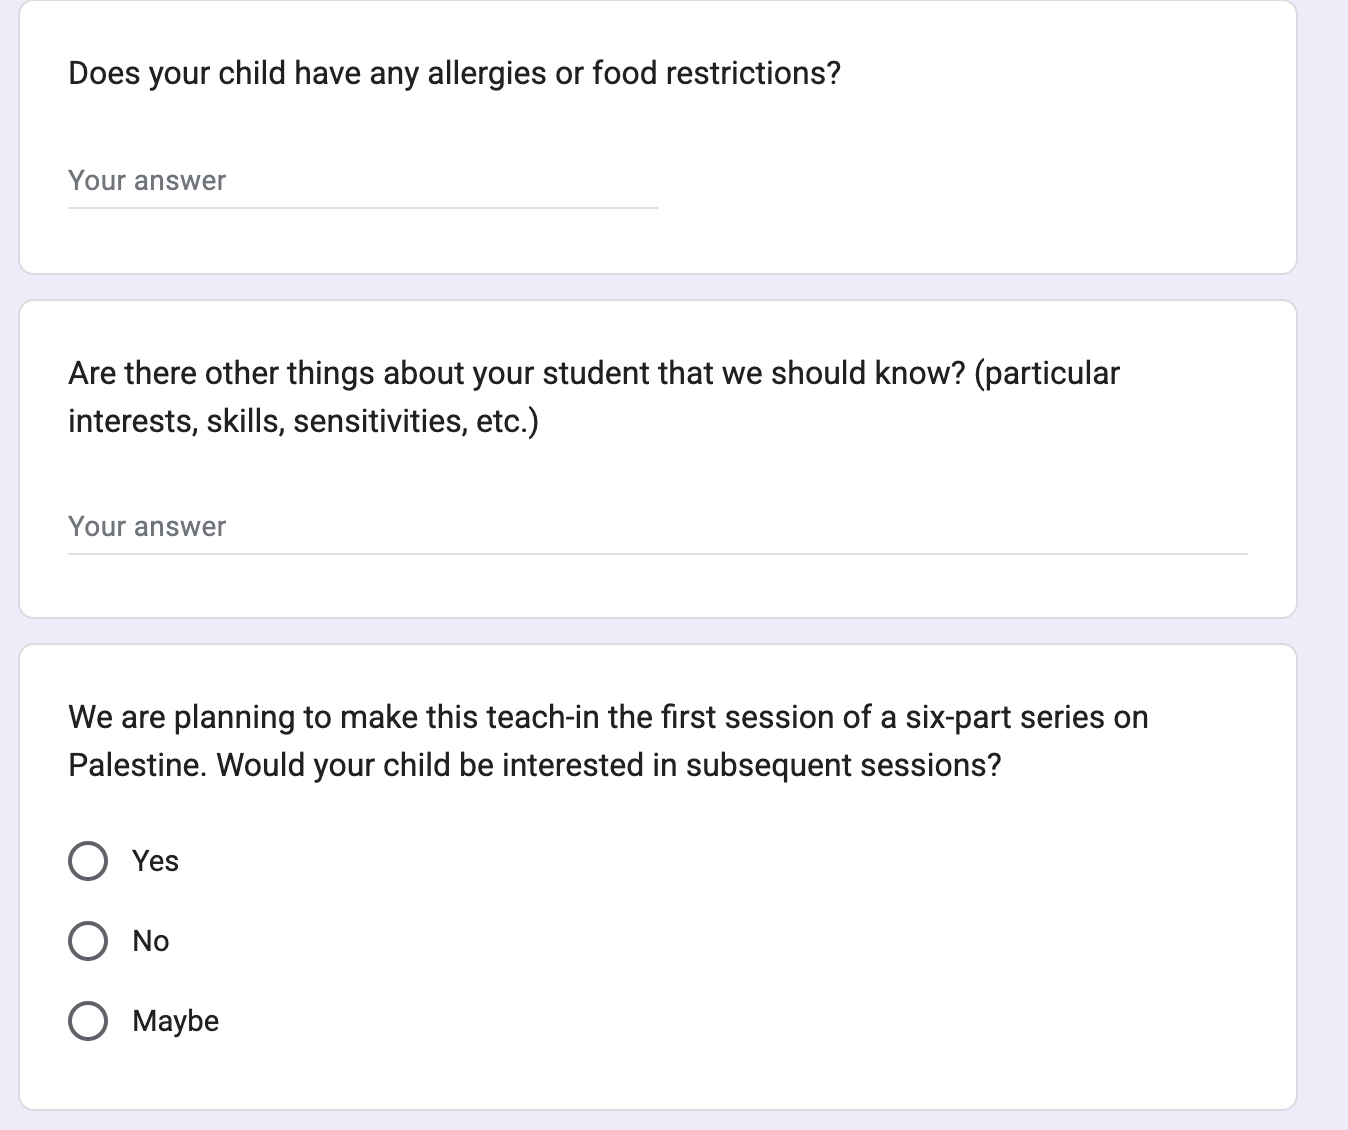Click the long underline of the second answer field
1348x1130 pixels.
pos(657,554)
